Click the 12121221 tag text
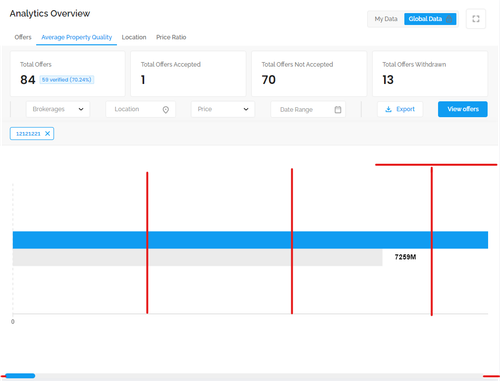Screen dimensions: 500x381 [x=28, y=134]
